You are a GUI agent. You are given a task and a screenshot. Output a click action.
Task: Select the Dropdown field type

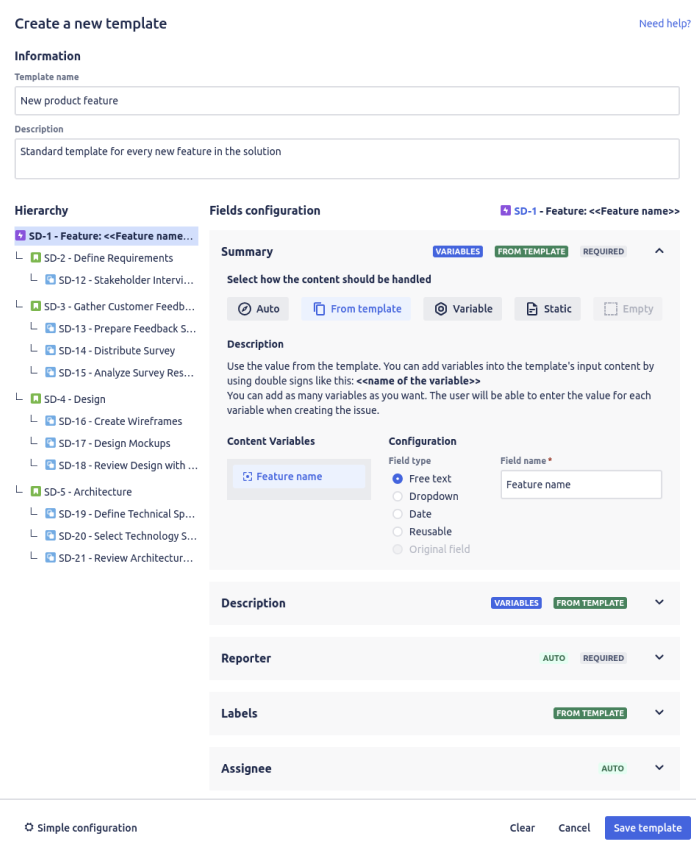(397, 497)
